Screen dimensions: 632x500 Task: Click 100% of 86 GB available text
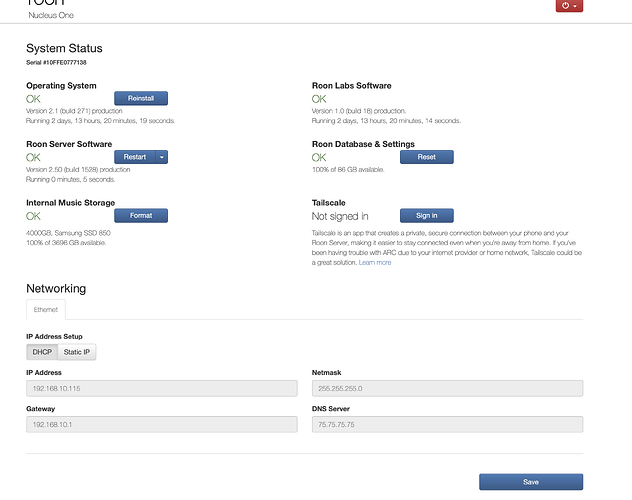pos(348,170)
